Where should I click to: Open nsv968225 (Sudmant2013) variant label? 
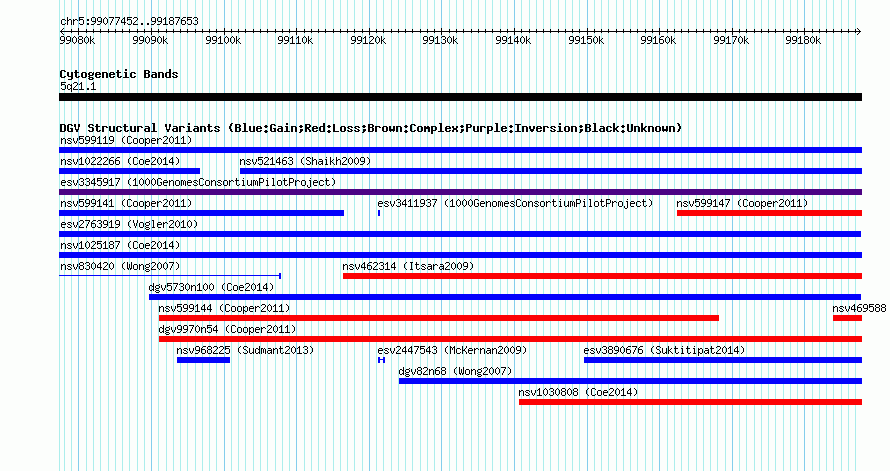[245, 350]
